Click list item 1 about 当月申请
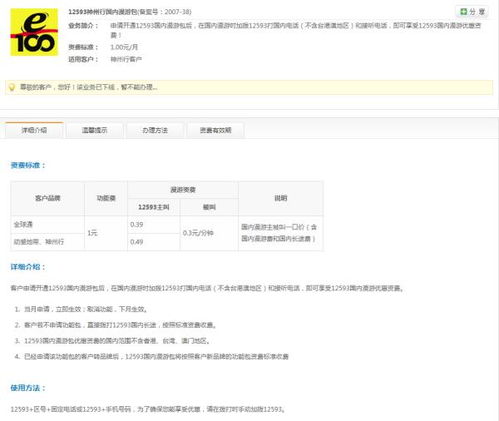 tap(80, 309)
